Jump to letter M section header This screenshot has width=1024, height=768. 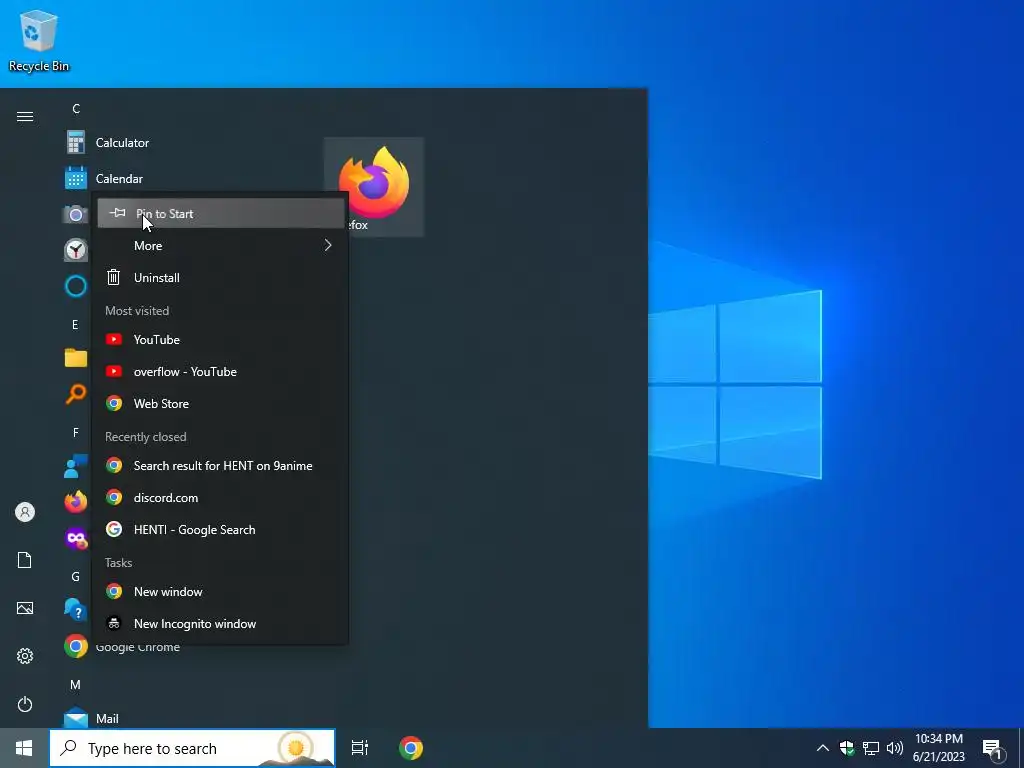click(x=75, y=684)
